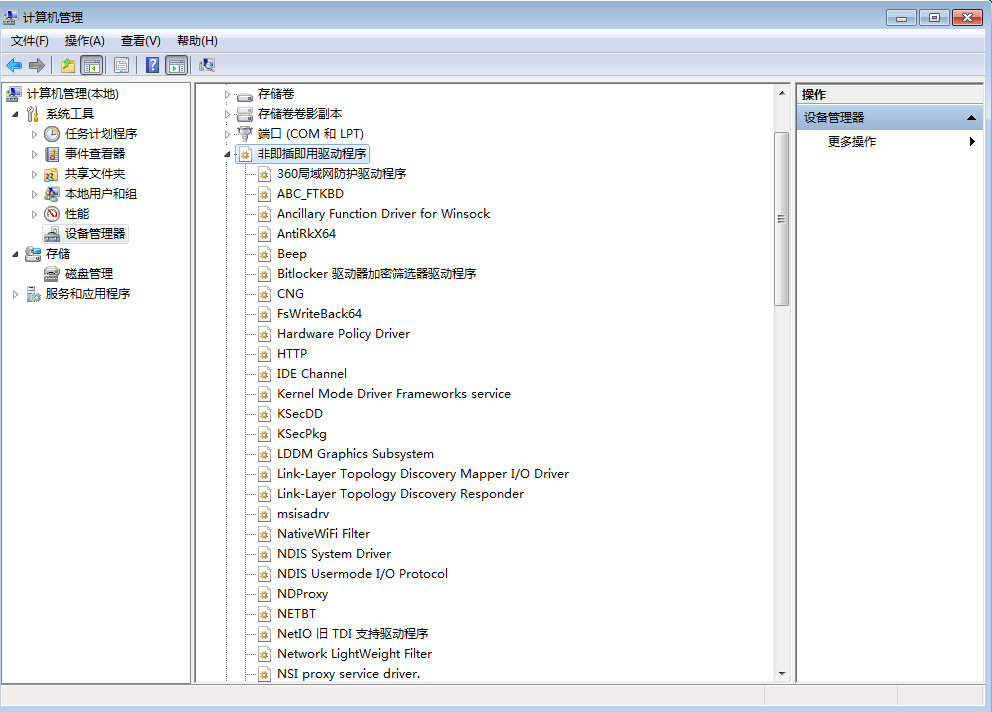Viewport: 992px width, 712px height.
Task: Click the Shared Folders icon
Action: click(x=52, y=174)
